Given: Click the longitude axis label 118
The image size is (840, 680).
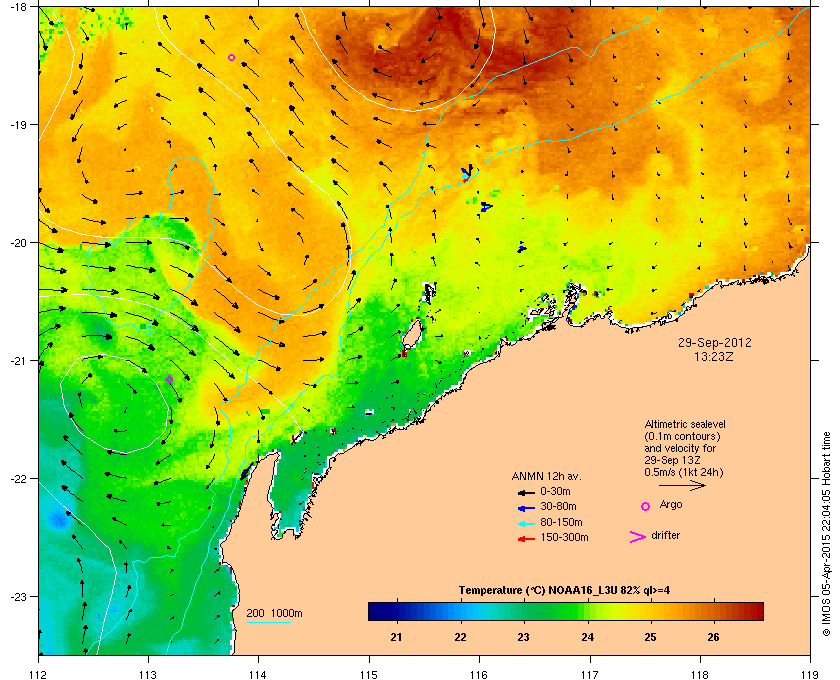Looking at the screenshot, I should (700, 674).
